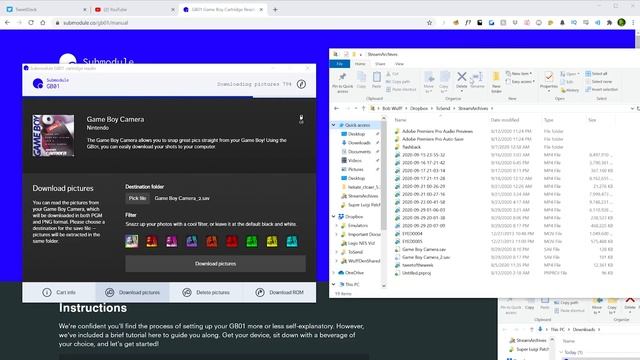640x360 pixels.
Task: Select the Game Boy Camera_2.sav file
Action: 426,257
